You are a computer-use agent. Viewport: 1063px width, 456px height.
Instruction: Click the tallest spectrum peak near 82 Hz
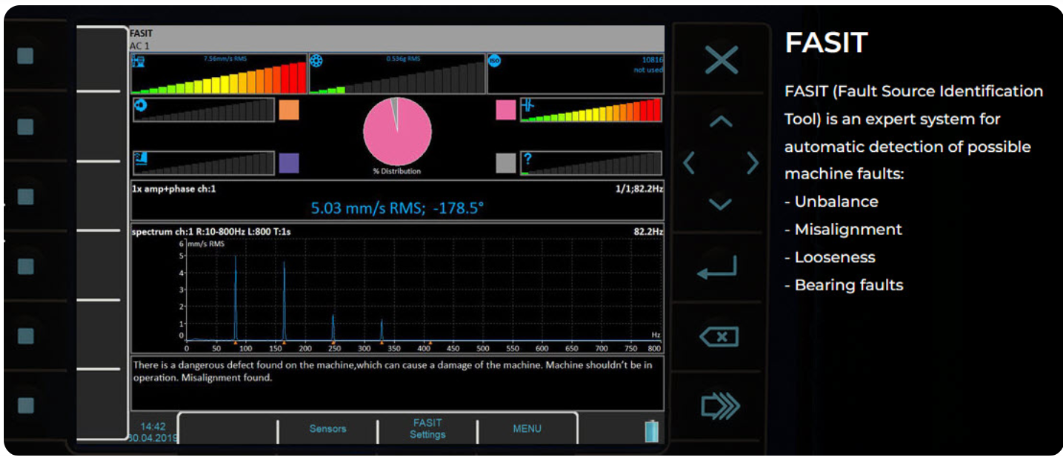(235, 296)
